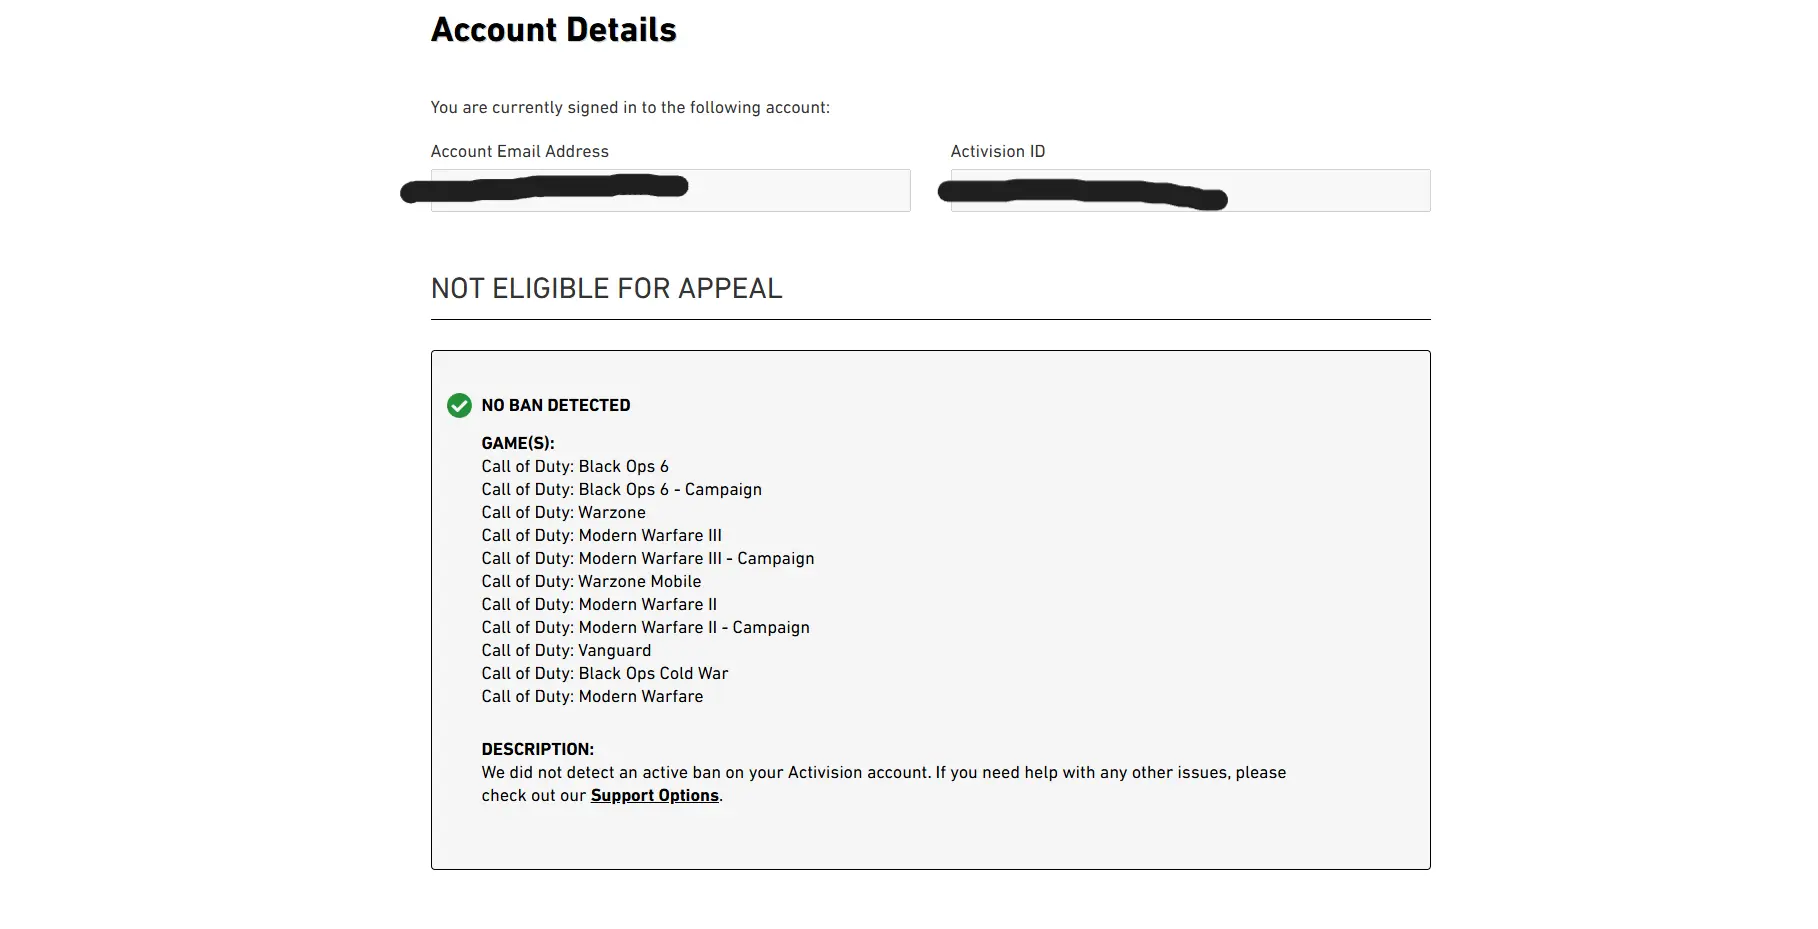The height and width of the screenshot is (929, 1818).
Task: Select the Call of Duty: Warzone Mobile entry
Action: pyautogui.click(x=591, y=581)
